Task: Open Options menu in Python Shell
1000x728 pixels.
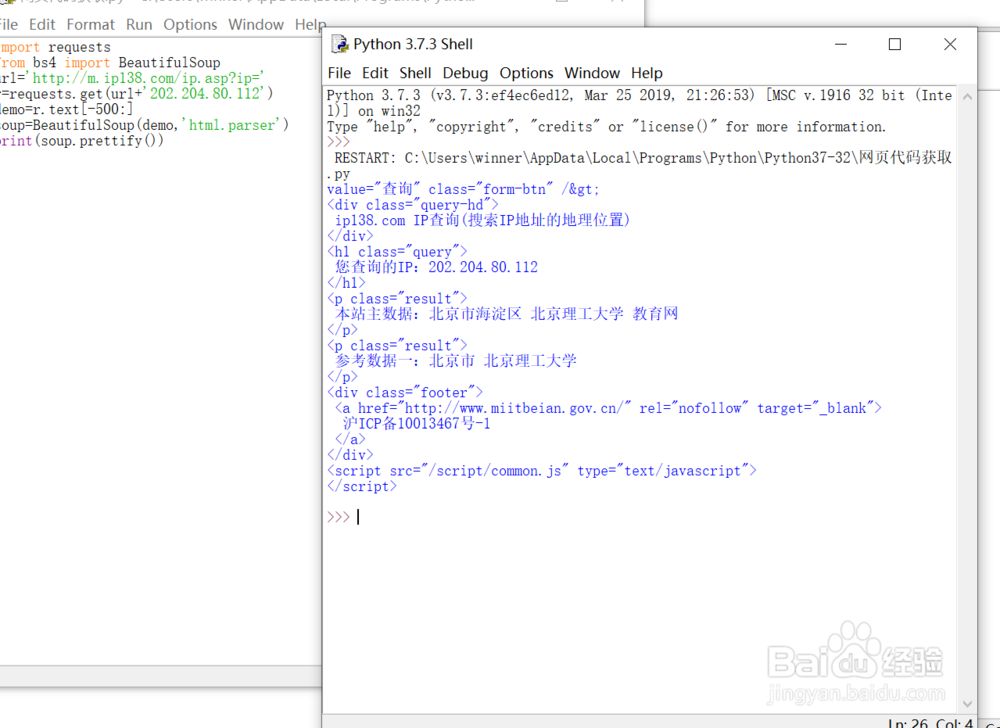Action: click(526, 73)
